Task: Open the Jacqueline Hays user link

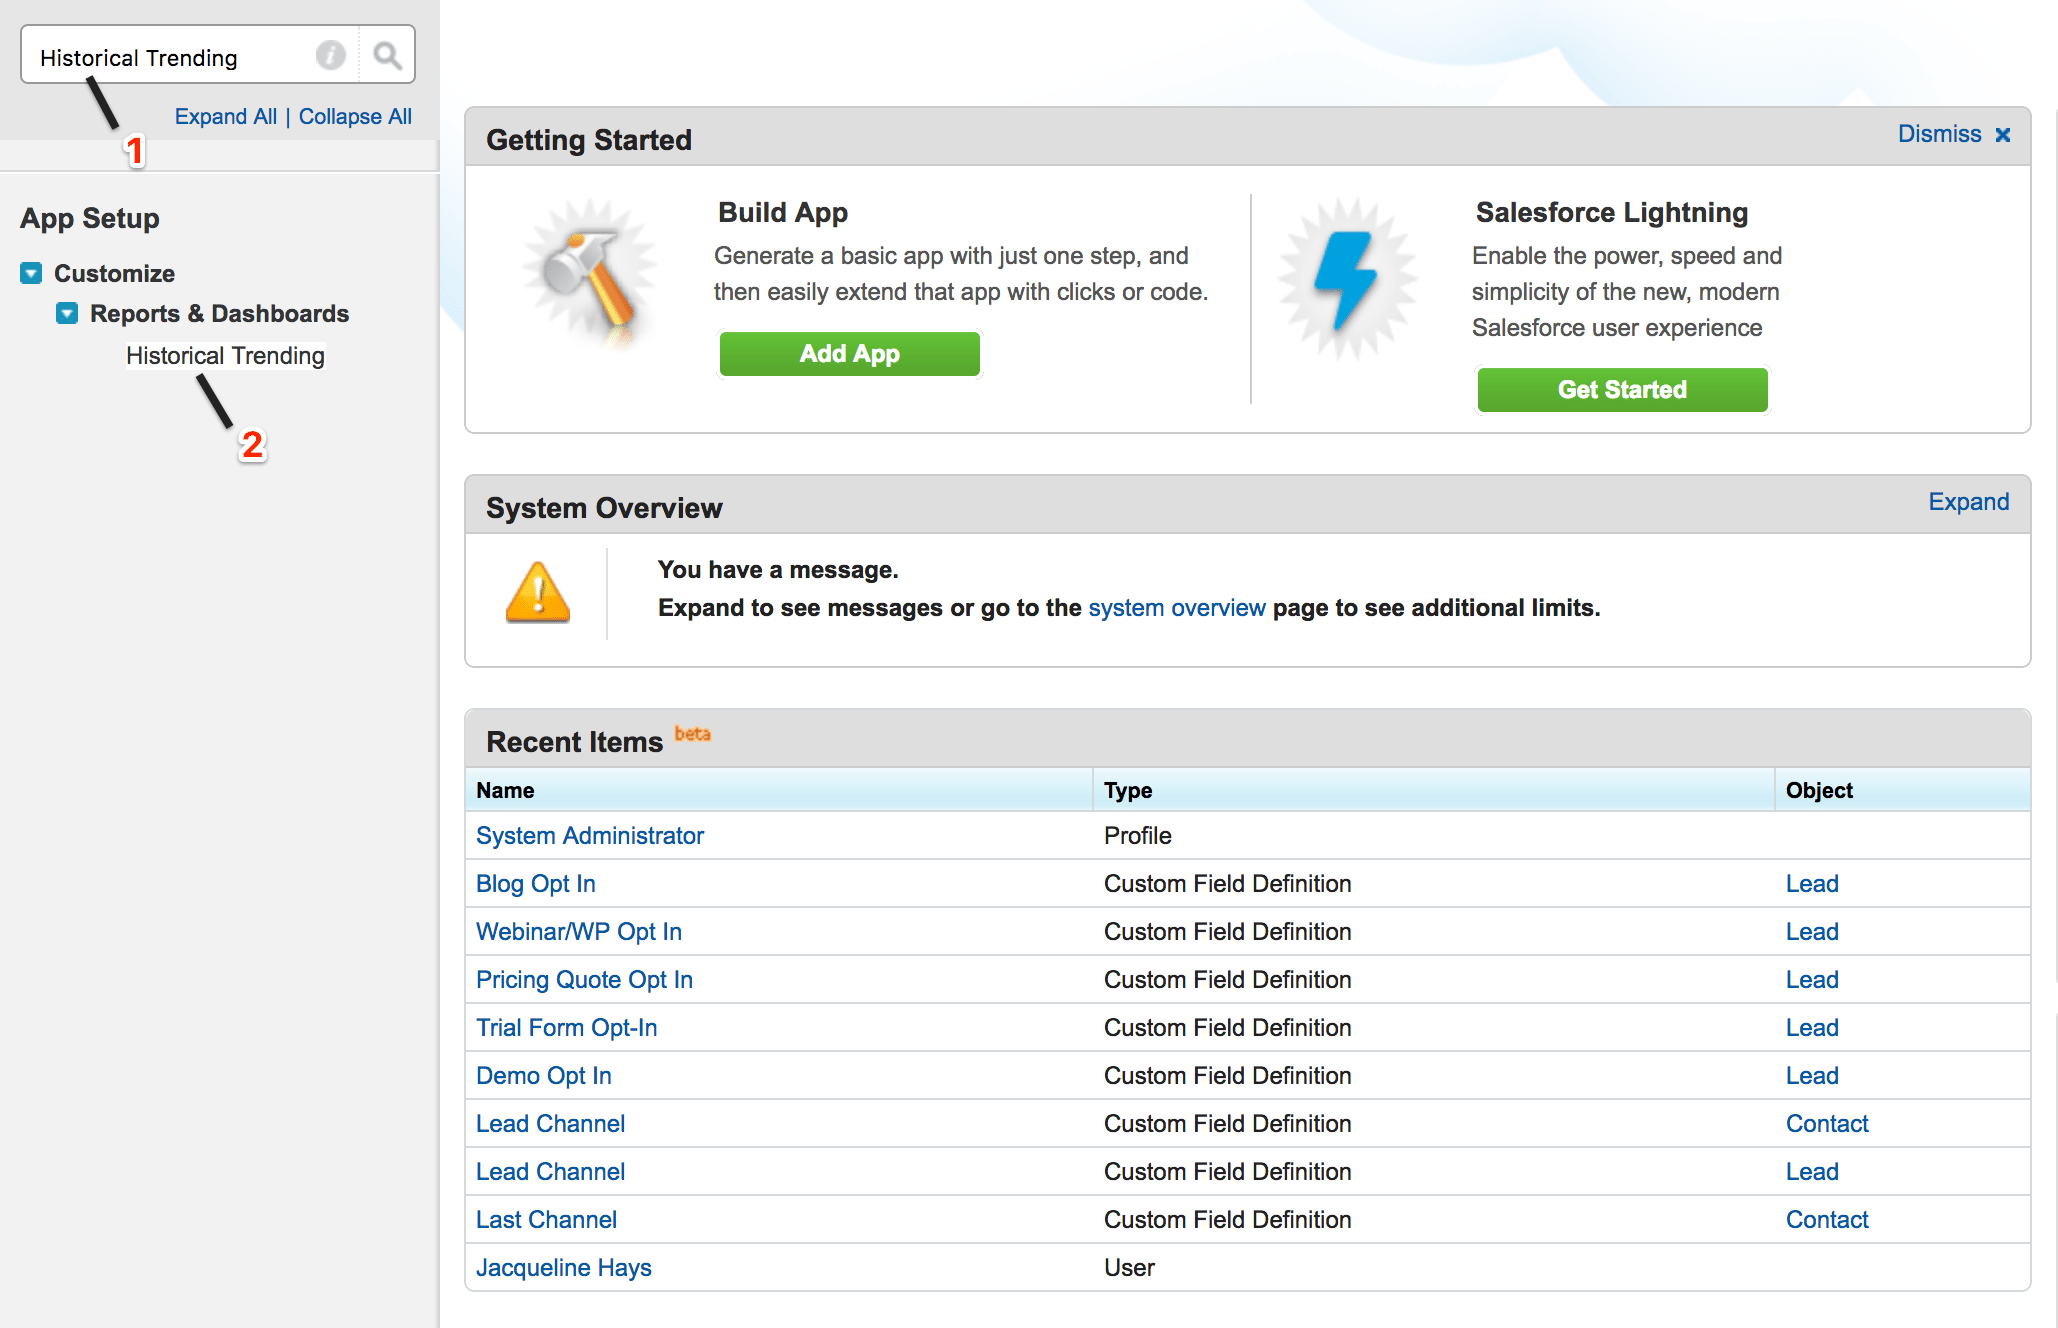Action: click(x=563, y=1267)
